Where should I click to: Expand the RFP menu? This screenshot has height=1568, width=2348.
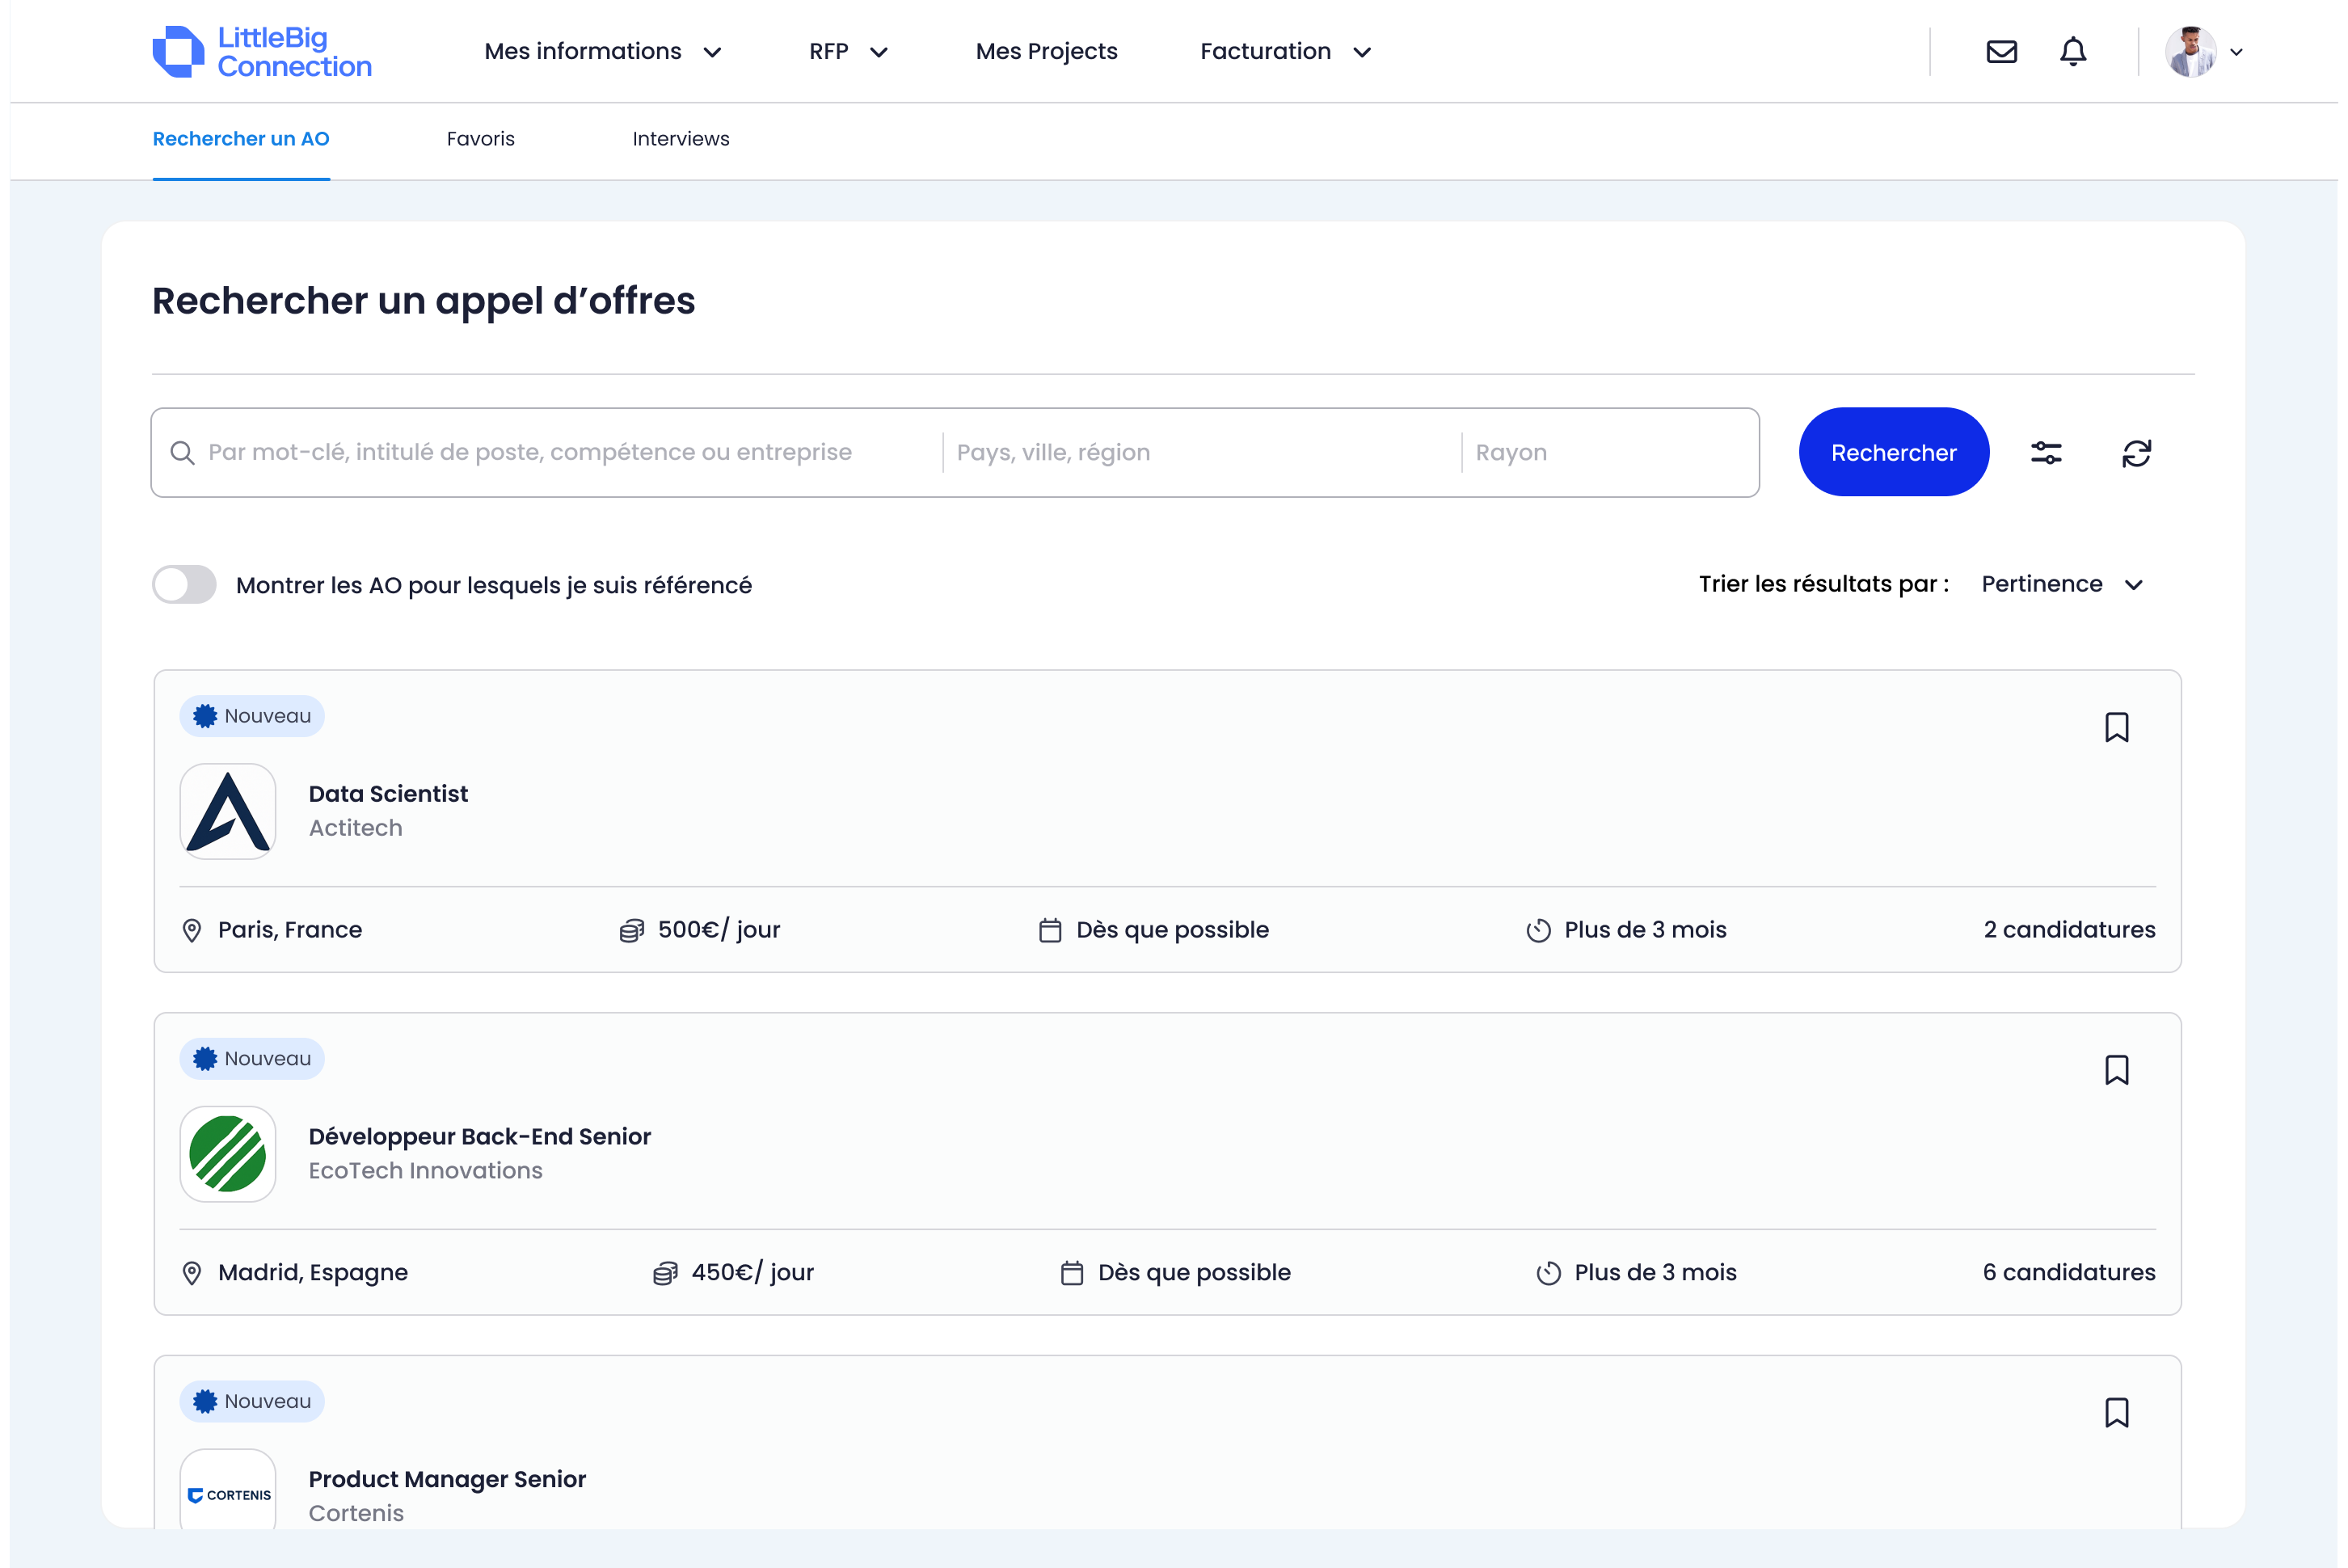[848, 51]
